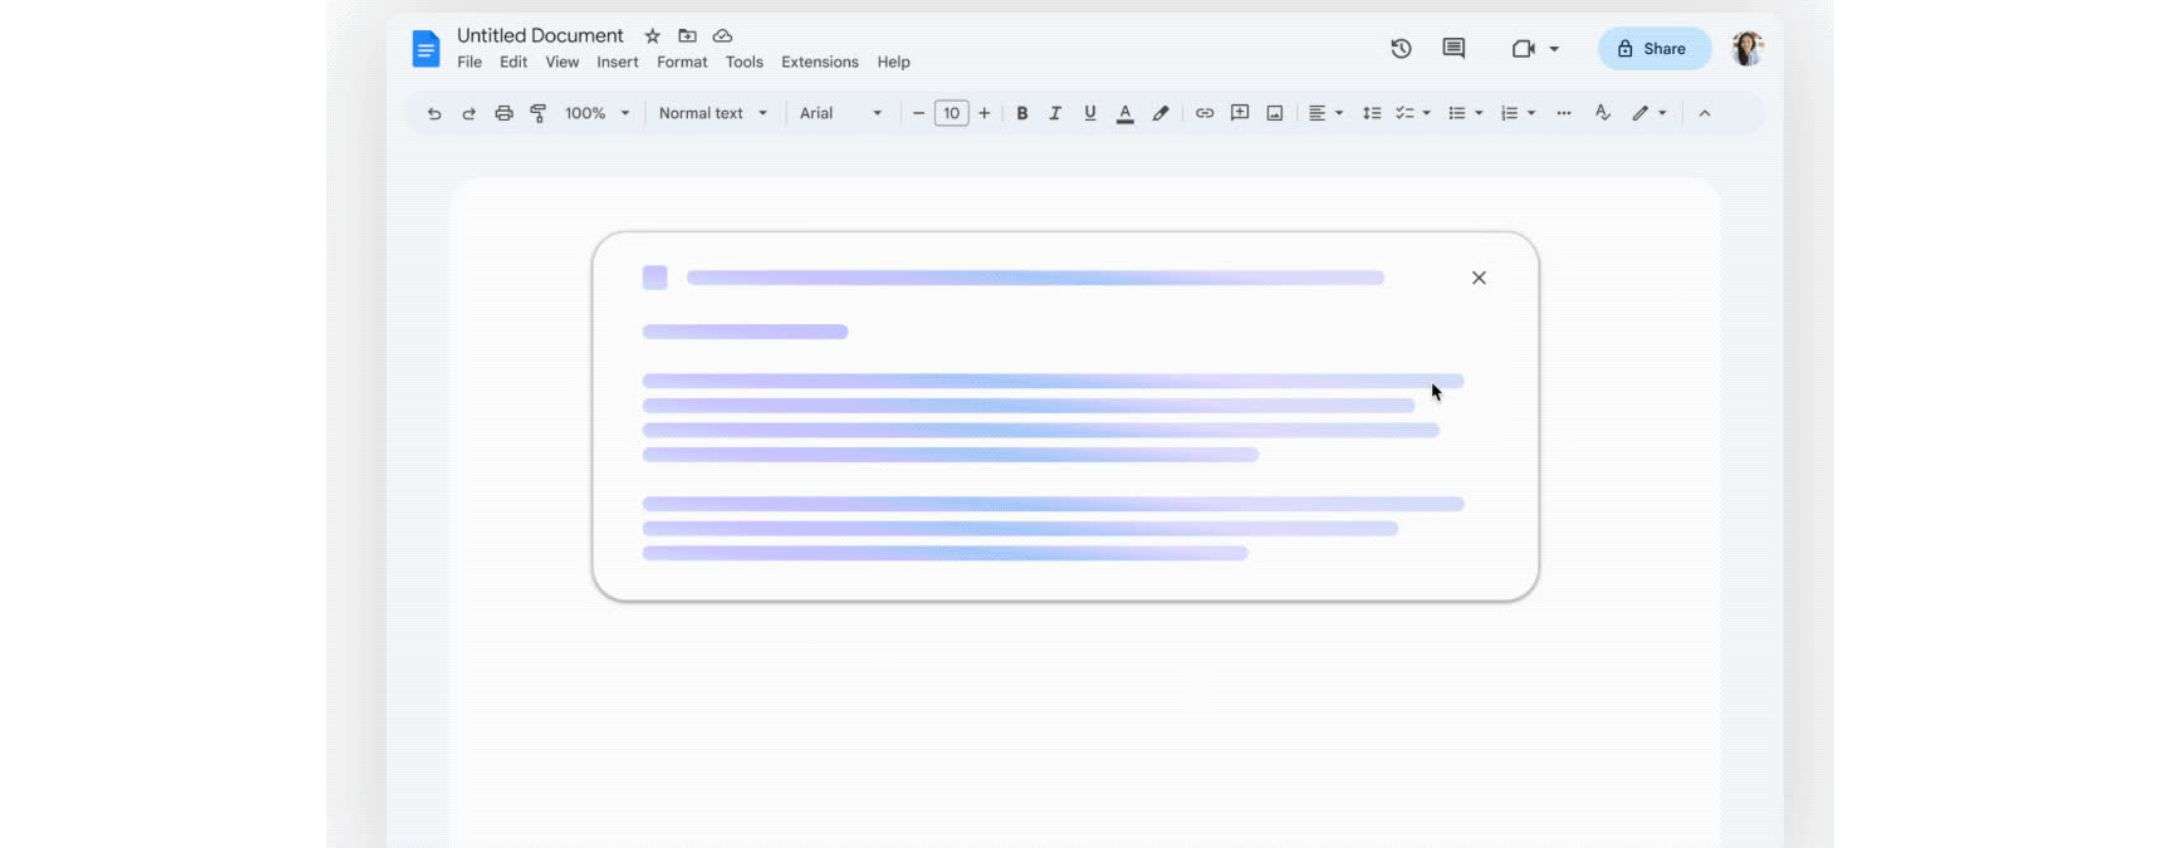Screen dimensions: 2160x848
Task: Expand the numbered list options arrow
Action: point(1531,113)
